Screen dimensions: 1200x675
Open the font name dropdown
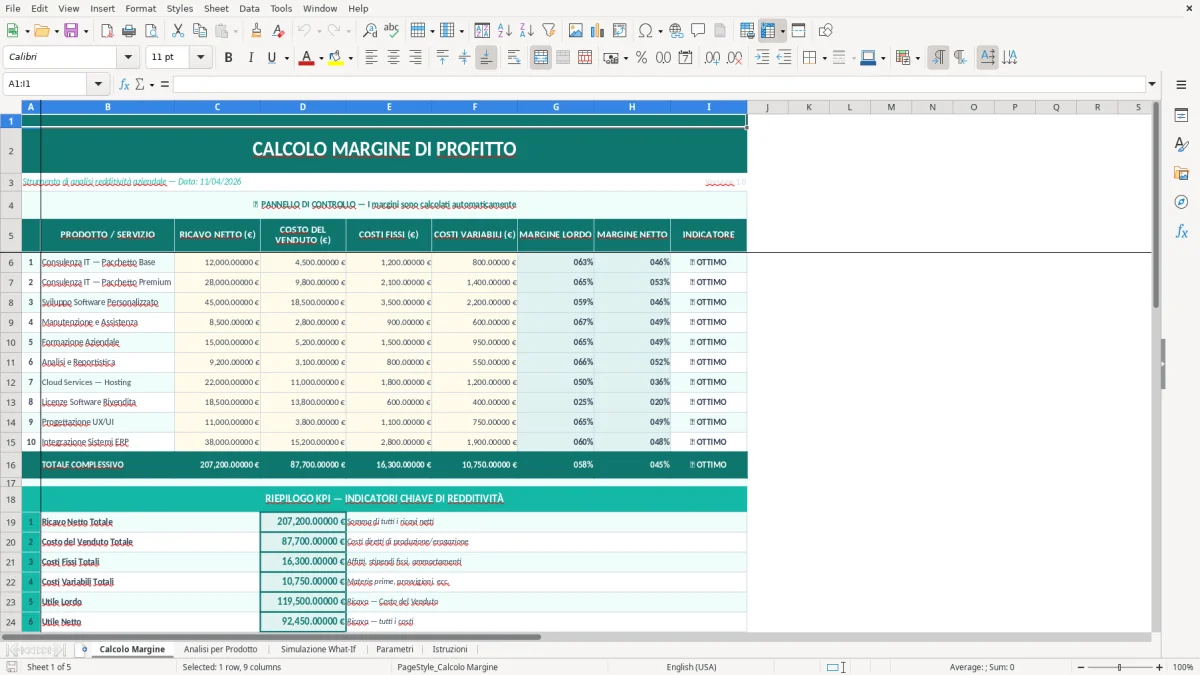coord(130,58)
